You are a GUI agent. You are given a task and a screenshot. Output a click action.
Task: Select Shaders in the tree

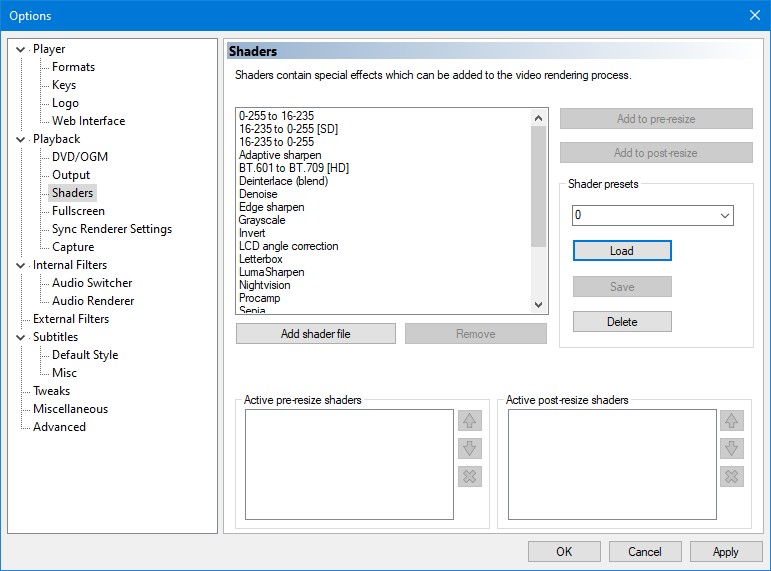click(72, 193)
